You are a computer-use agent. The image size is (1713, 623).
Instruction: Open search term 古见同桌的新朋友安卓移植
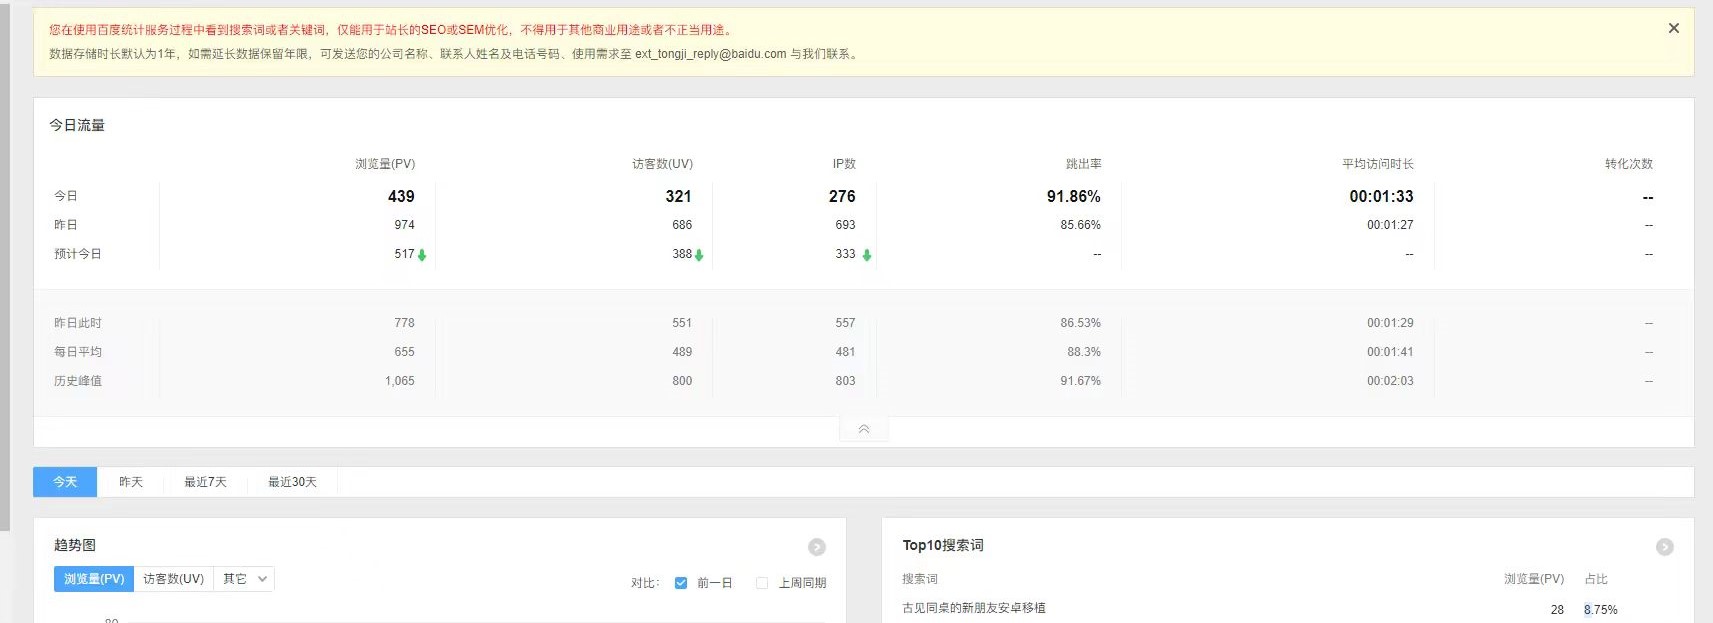point(973,608)
